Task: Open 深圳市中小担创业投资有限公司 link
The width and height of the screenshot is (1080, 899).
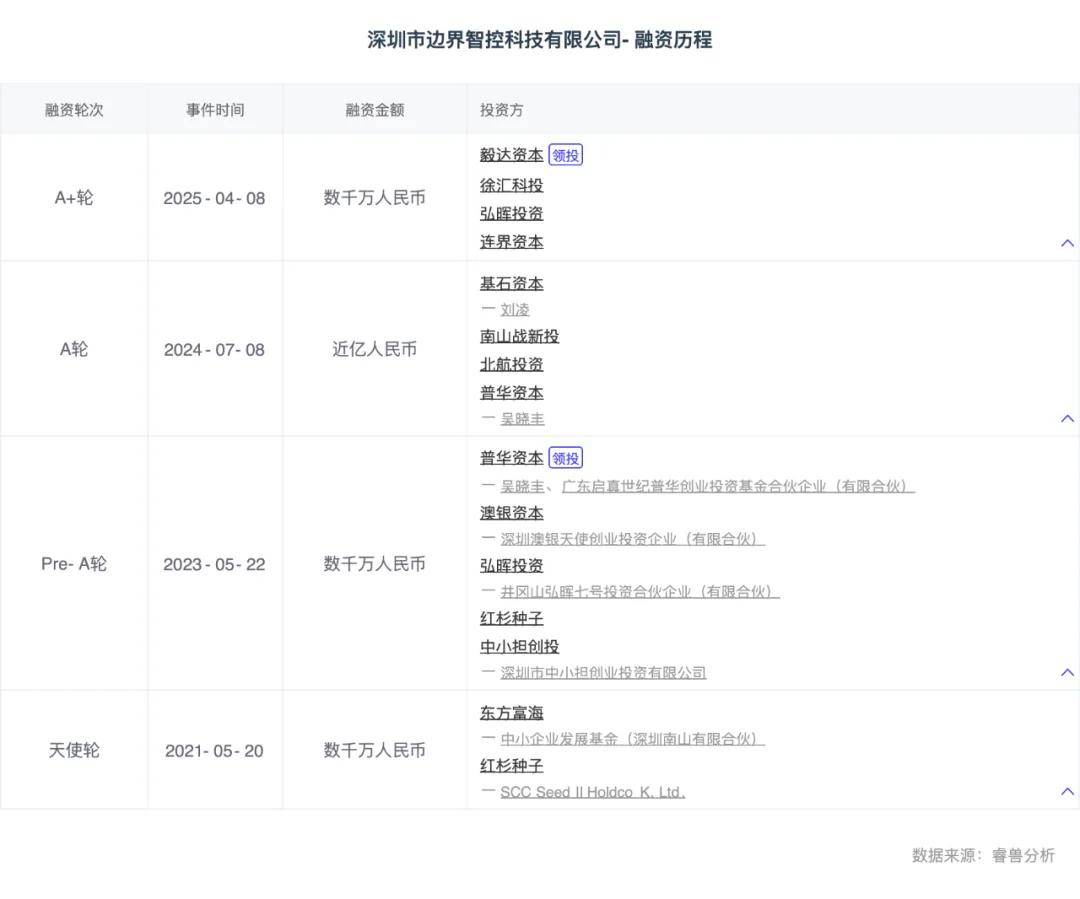Action: (603, 672)
